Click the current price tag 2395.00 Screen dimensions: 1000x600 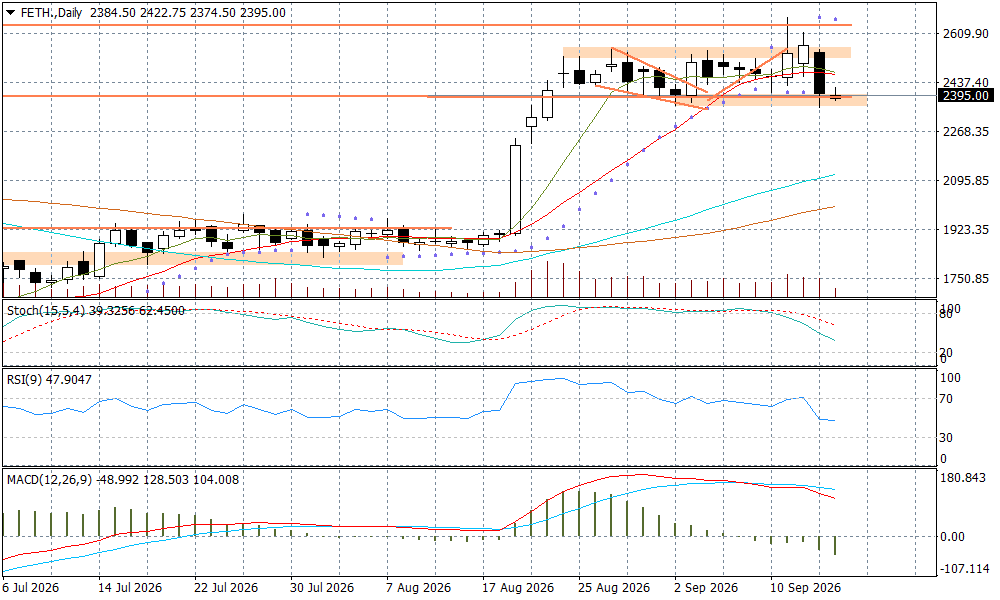966,96
